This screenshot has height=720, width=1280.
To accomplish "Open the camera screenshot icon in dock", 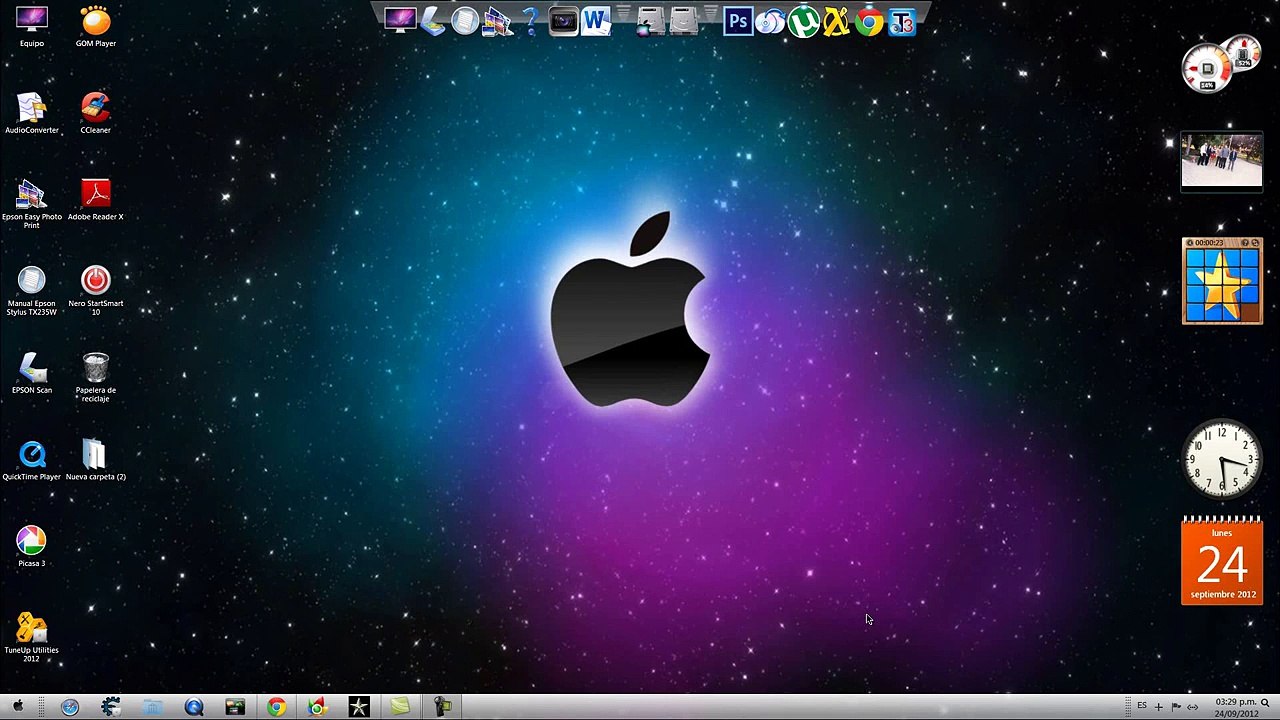I will pos(563,20).
